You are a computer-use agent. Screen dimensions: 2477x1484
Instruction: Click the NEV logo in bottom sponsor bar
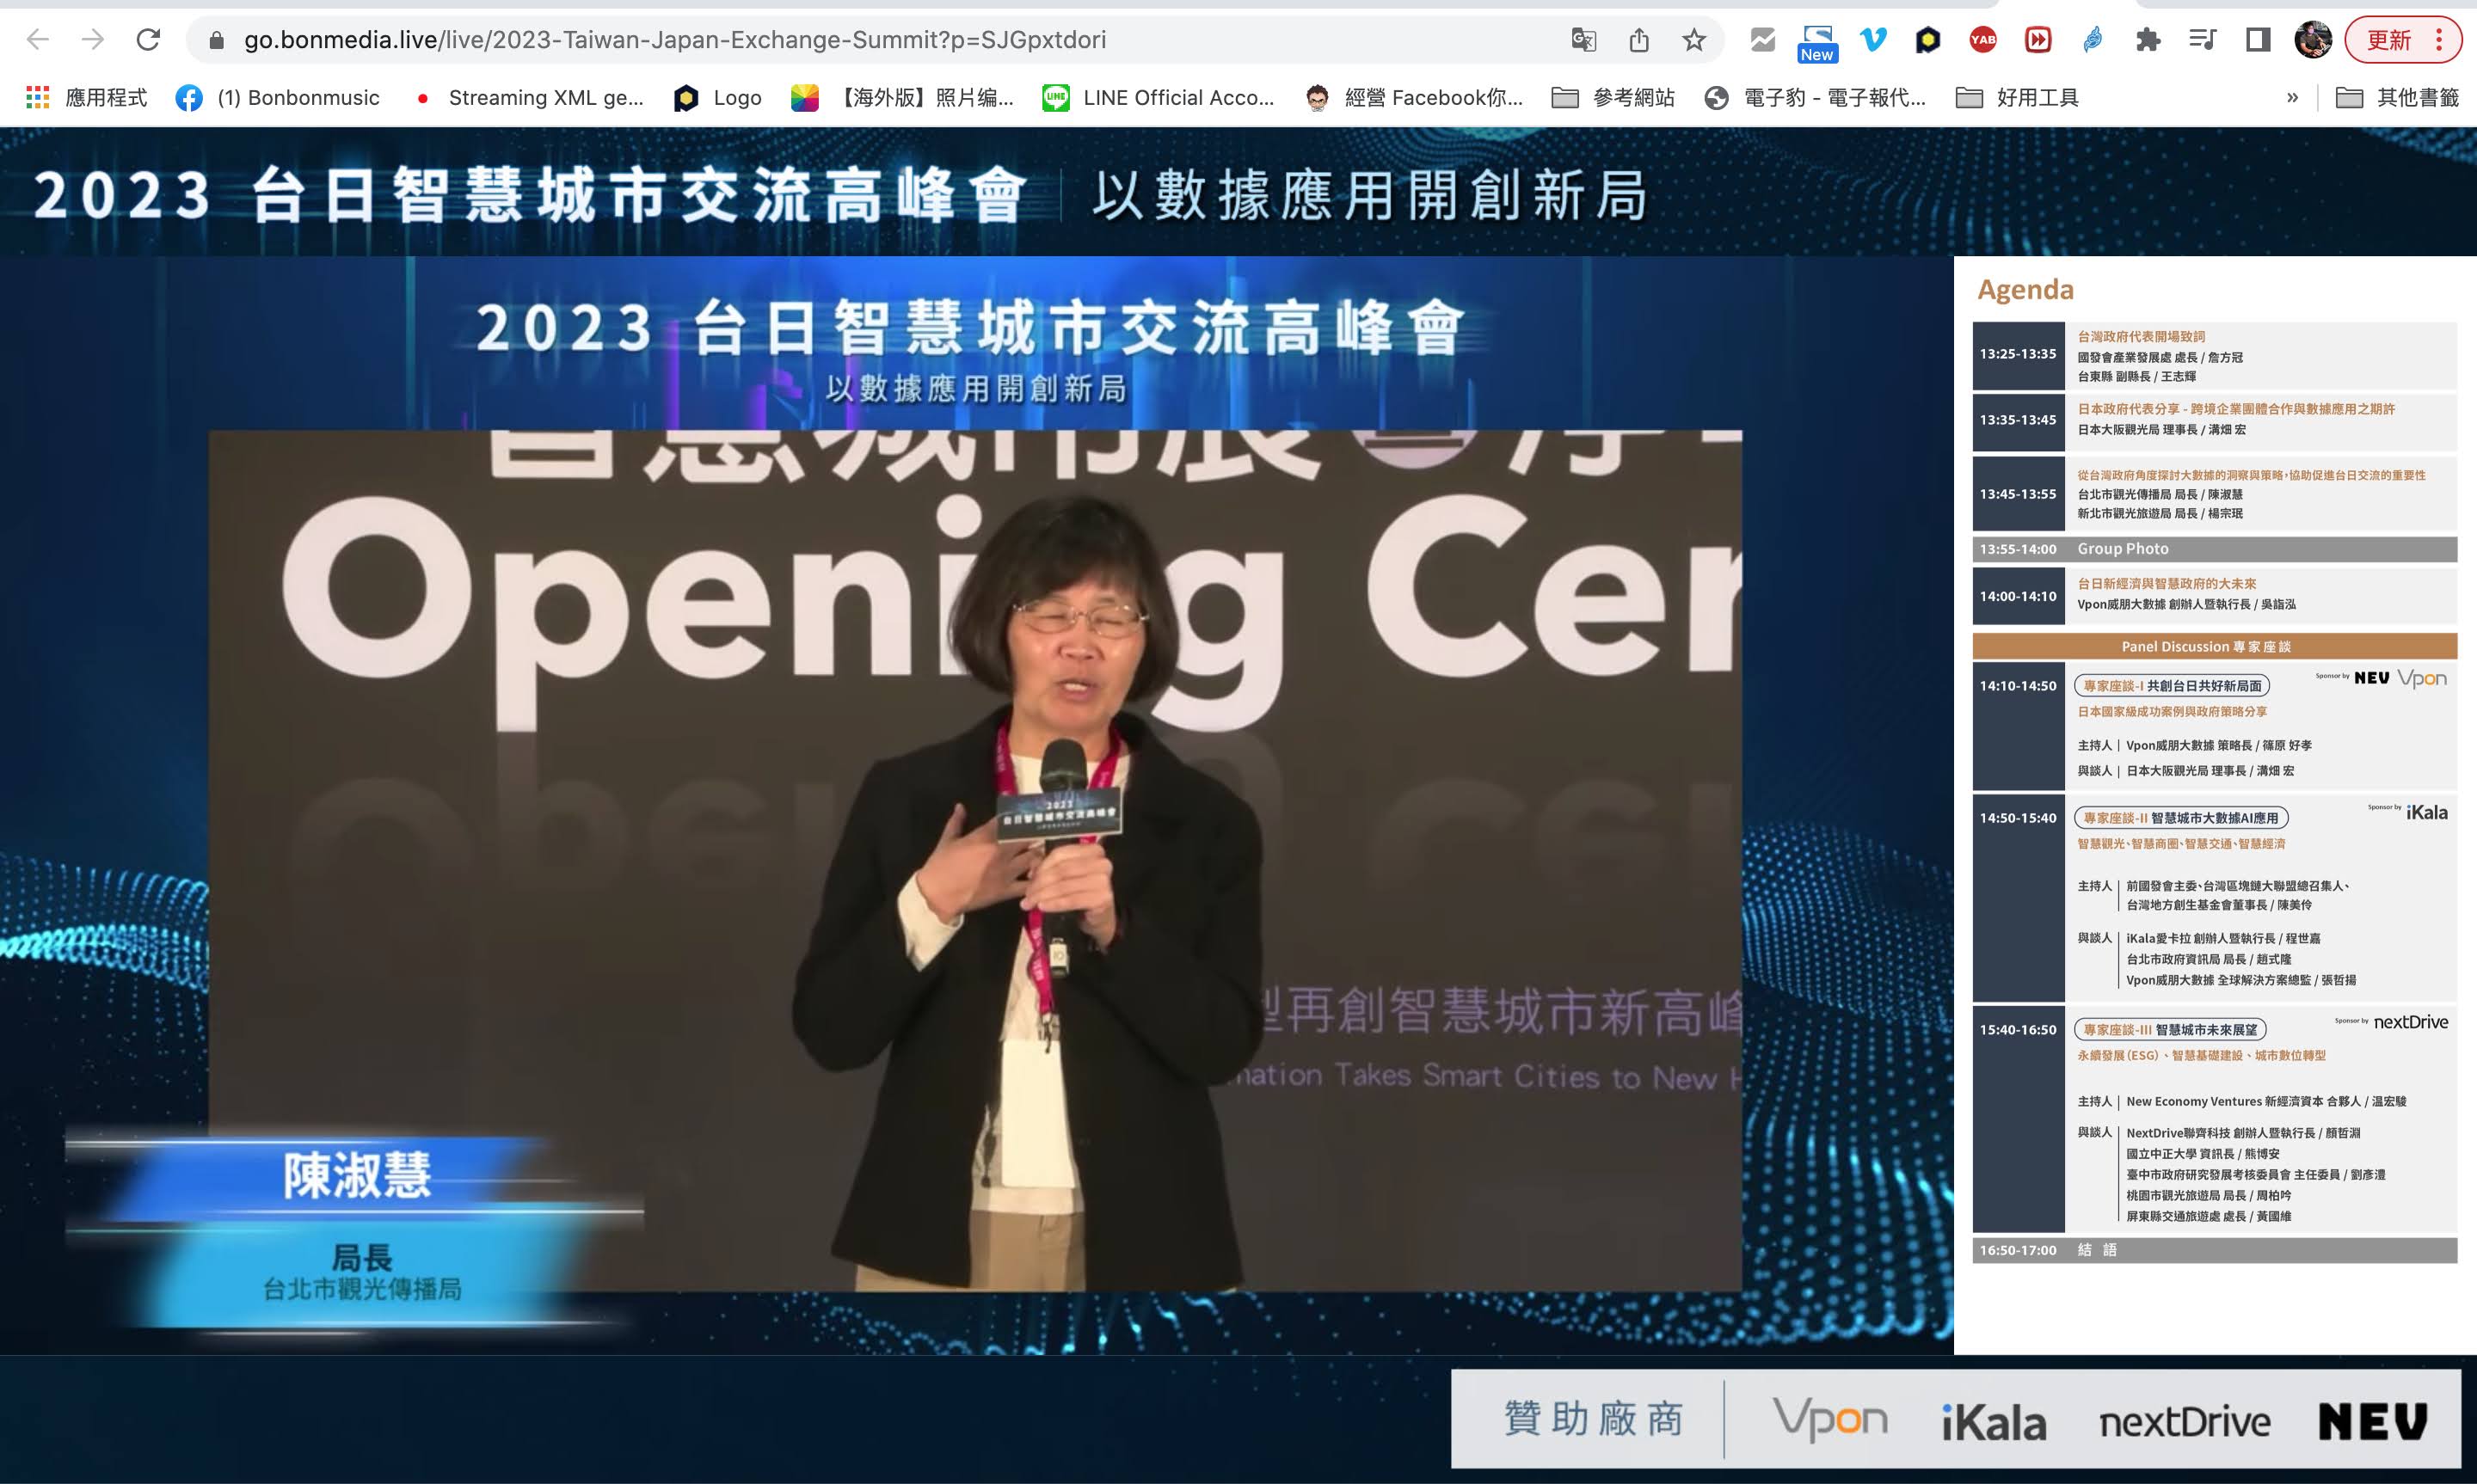coord(2372,1421)
